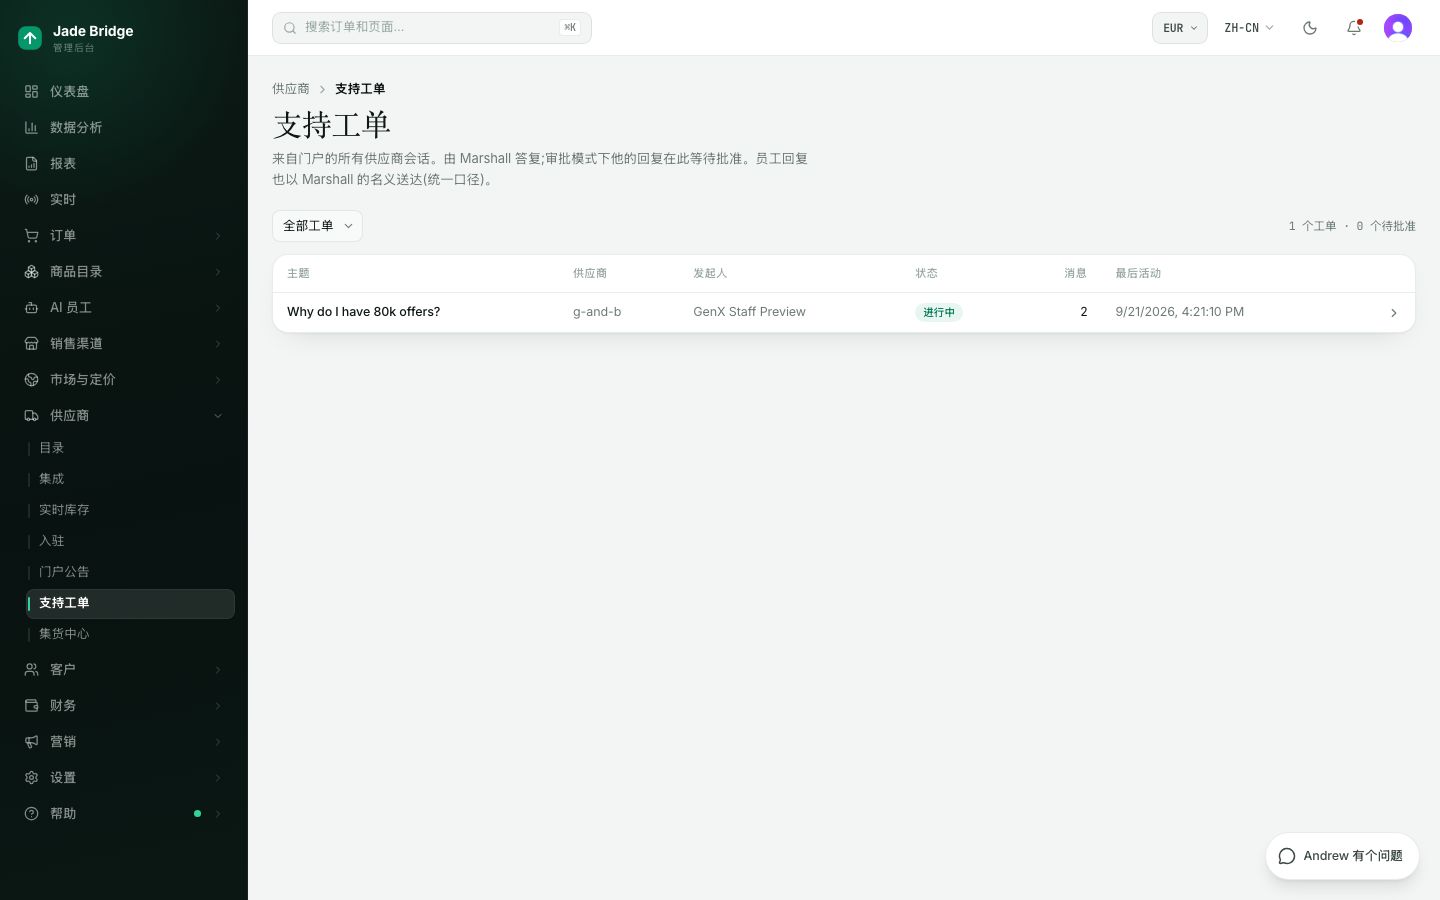The width and height of the screenshot is (1440, 900).
Task: Click the Jade Bridge logo icon
Action: pos(30,38)
